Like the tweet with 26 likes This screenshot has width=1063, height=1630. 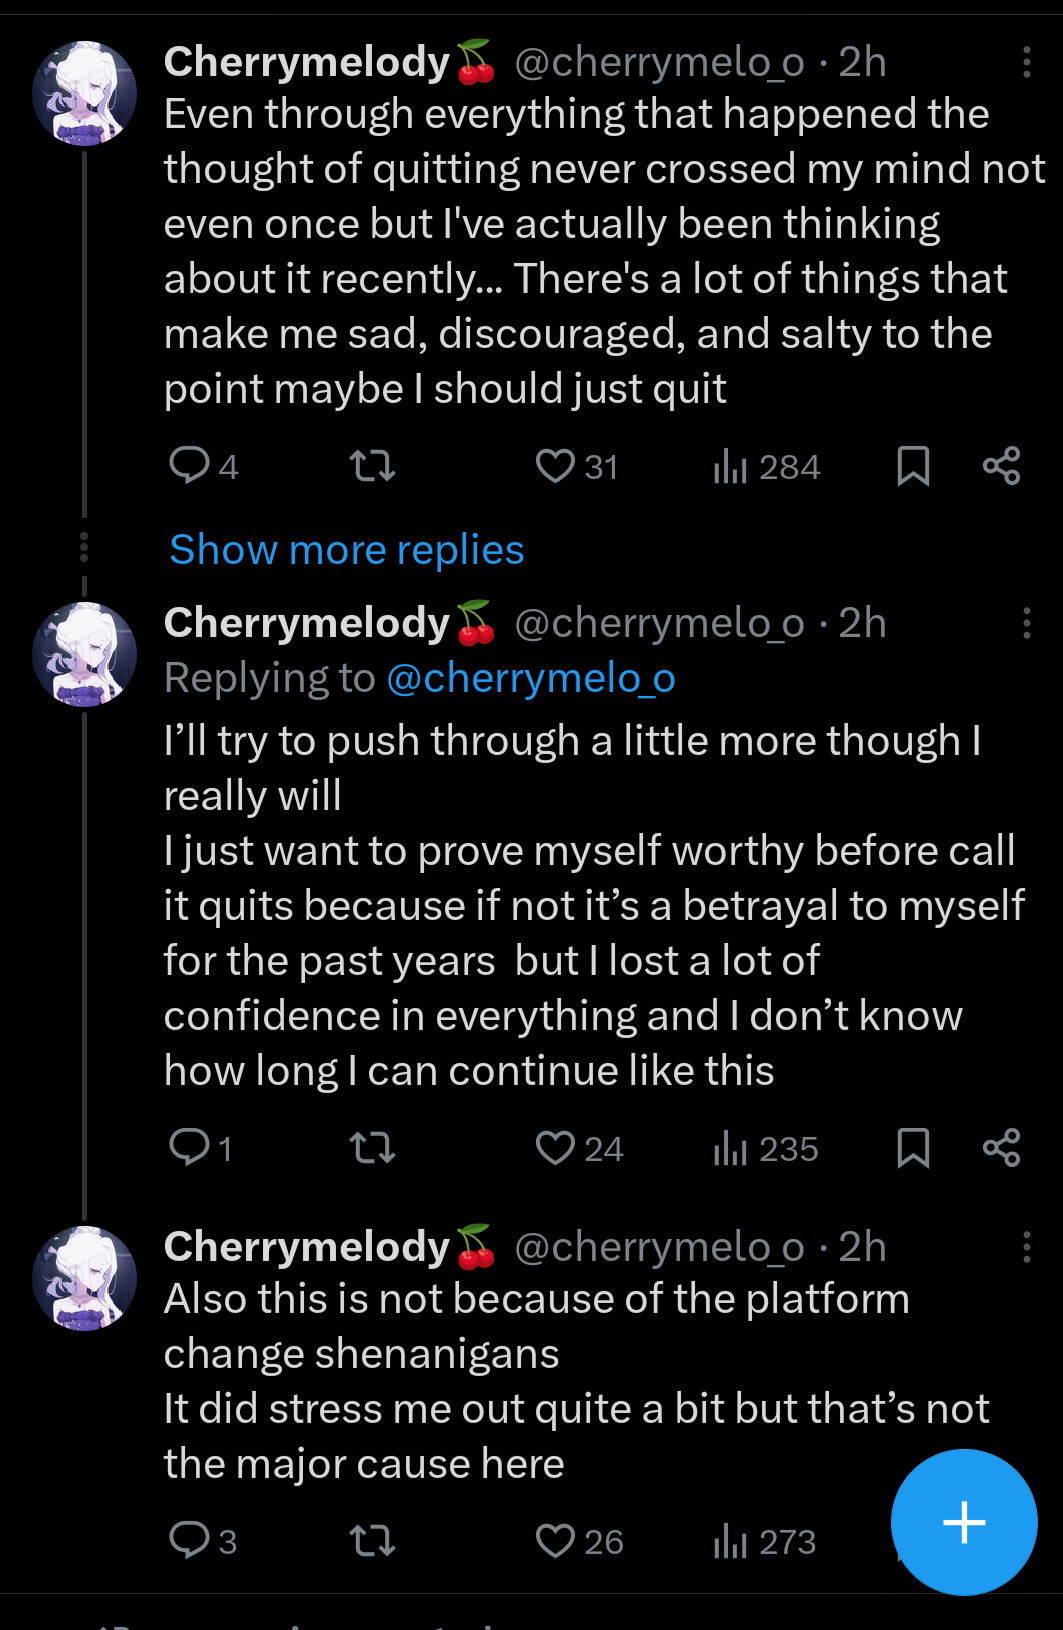pyautogui.click(x=555, y=1541)
